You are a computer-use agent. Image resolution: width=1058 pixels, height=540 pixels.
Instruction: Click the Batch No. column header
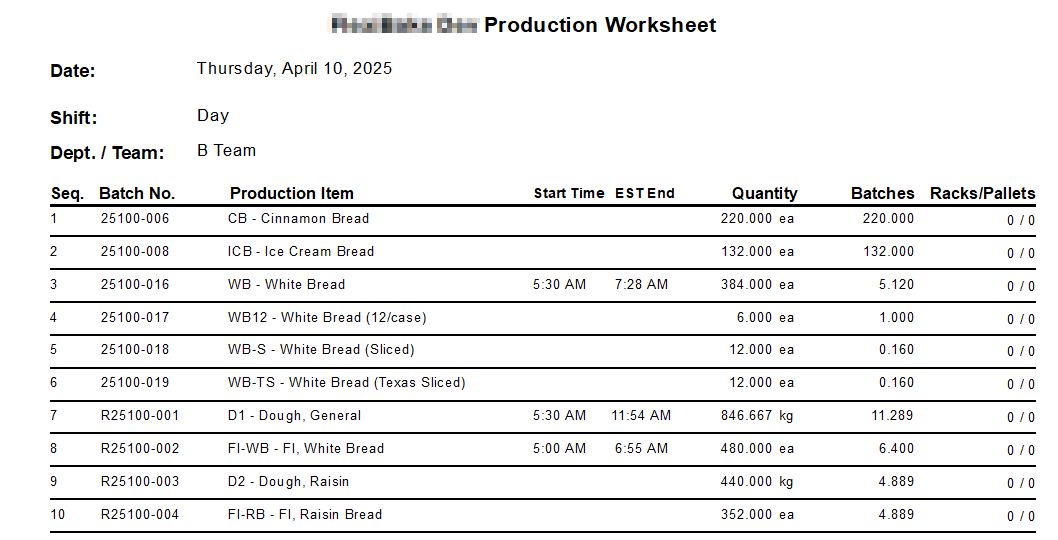tap(137, 194)
